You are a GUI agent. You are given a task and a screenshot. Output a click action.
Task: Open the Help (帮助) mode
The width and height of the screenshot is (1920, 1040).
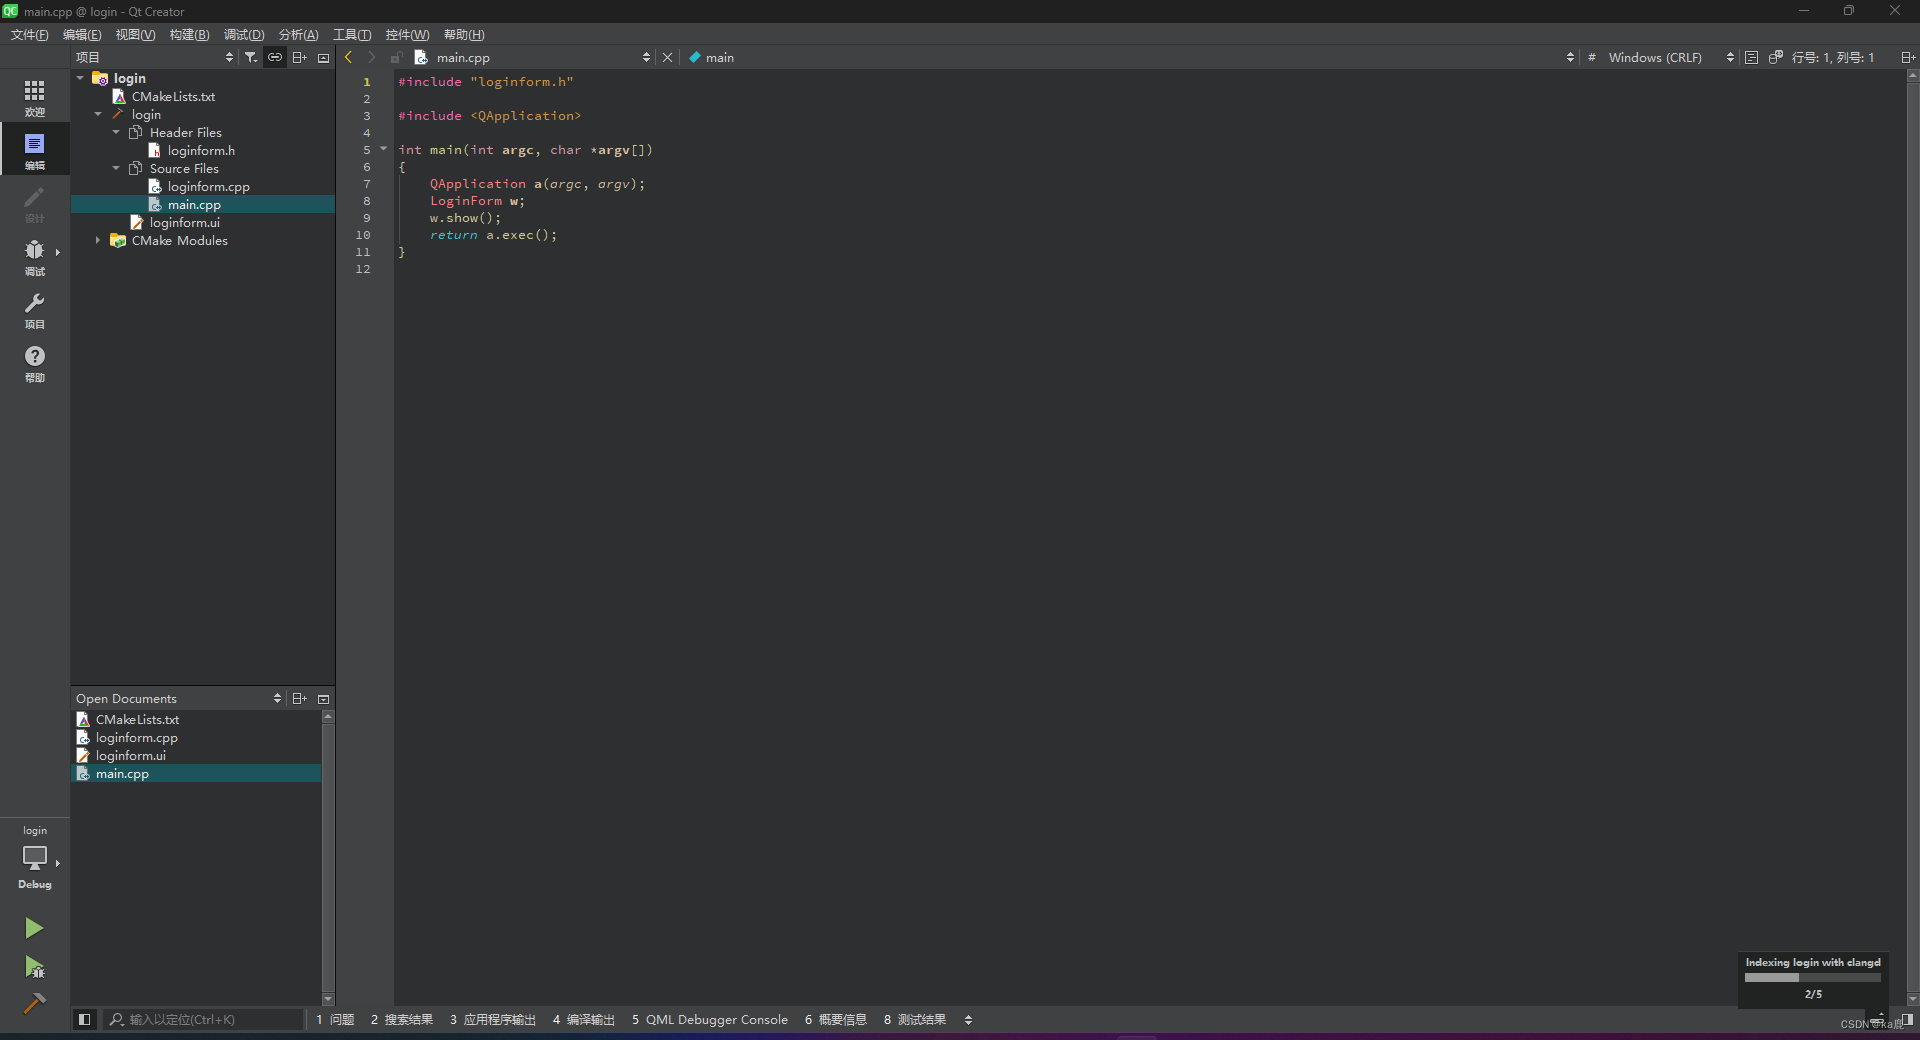tap(35, 362)
